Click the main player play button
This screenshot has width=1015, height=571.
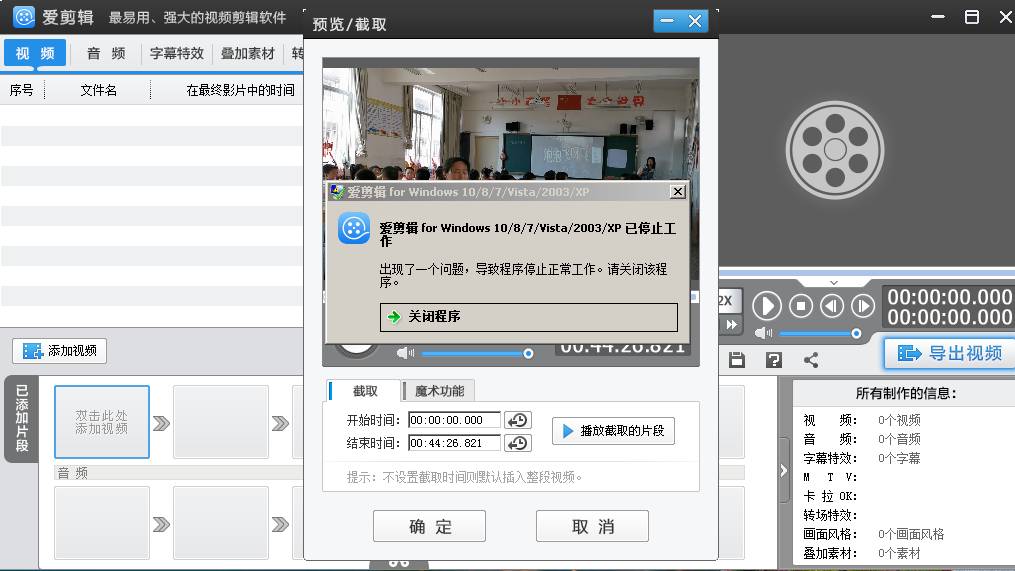point(766,306)
